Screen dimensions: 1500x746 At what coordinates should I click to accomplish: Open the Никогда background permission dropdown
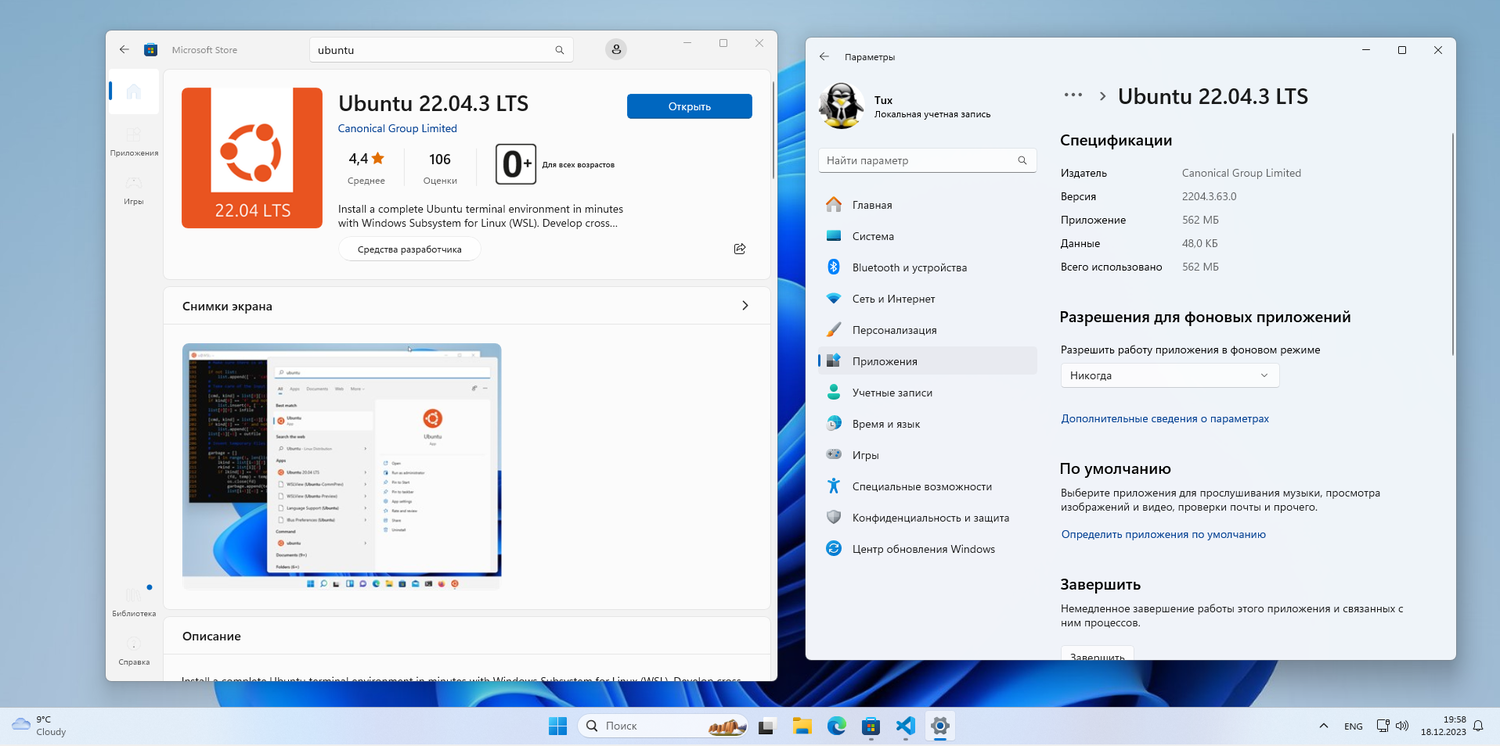(1170, 376)
